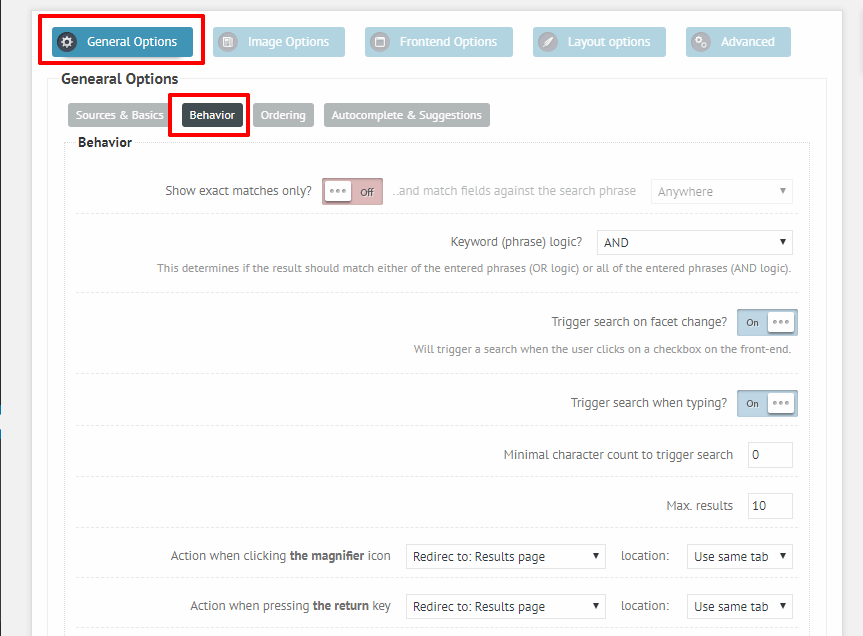
Task: Switch to the Sources & Basics sub-tab
Action: click(x=118, y=114)
